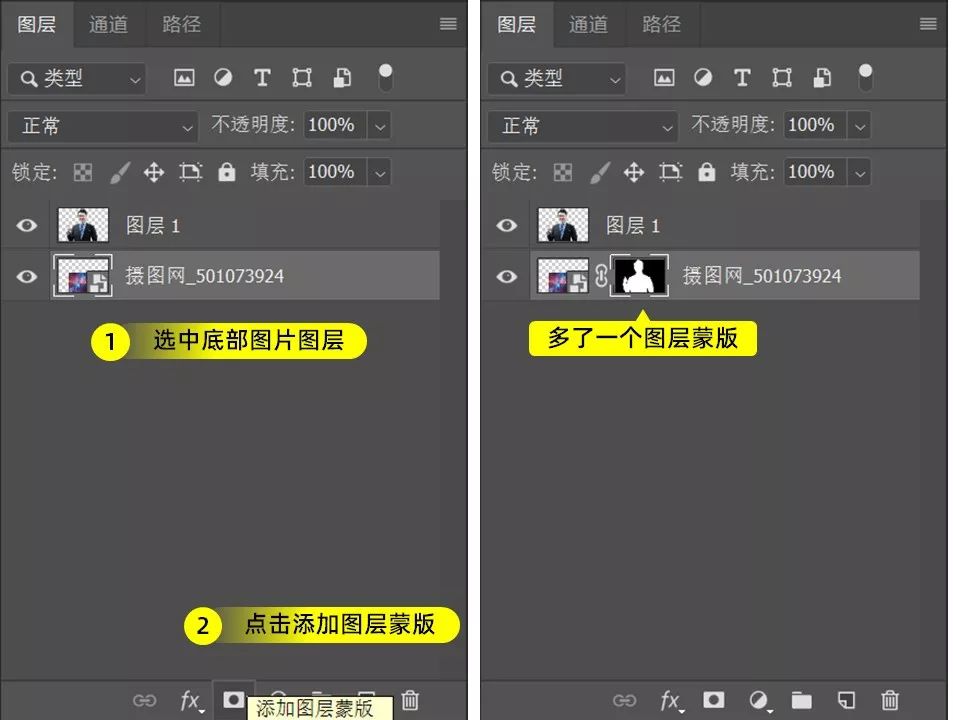Click 不透明度 value field in right panel

point(816,126)
